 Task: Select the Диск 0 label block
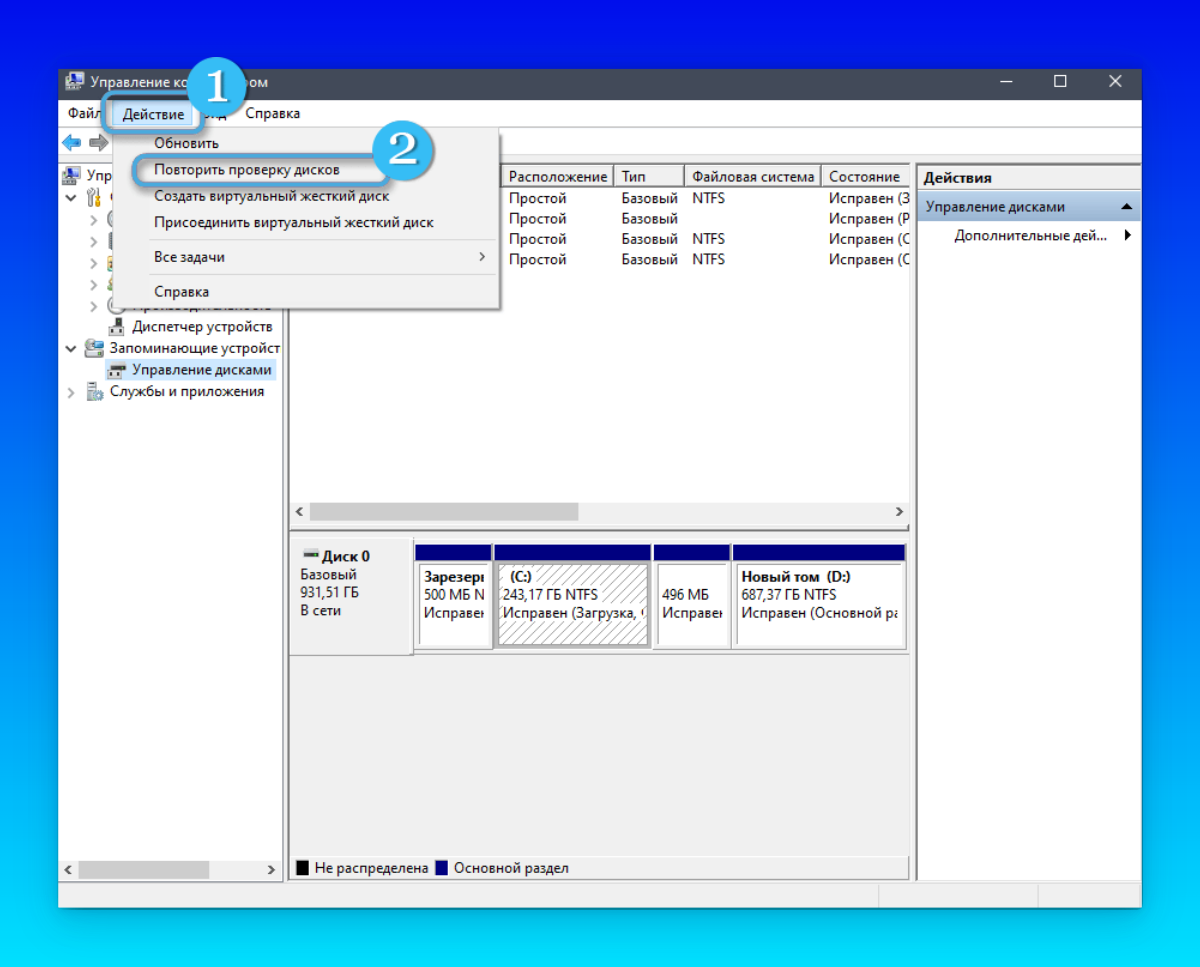pyautogui.click(x=350, y=596)
